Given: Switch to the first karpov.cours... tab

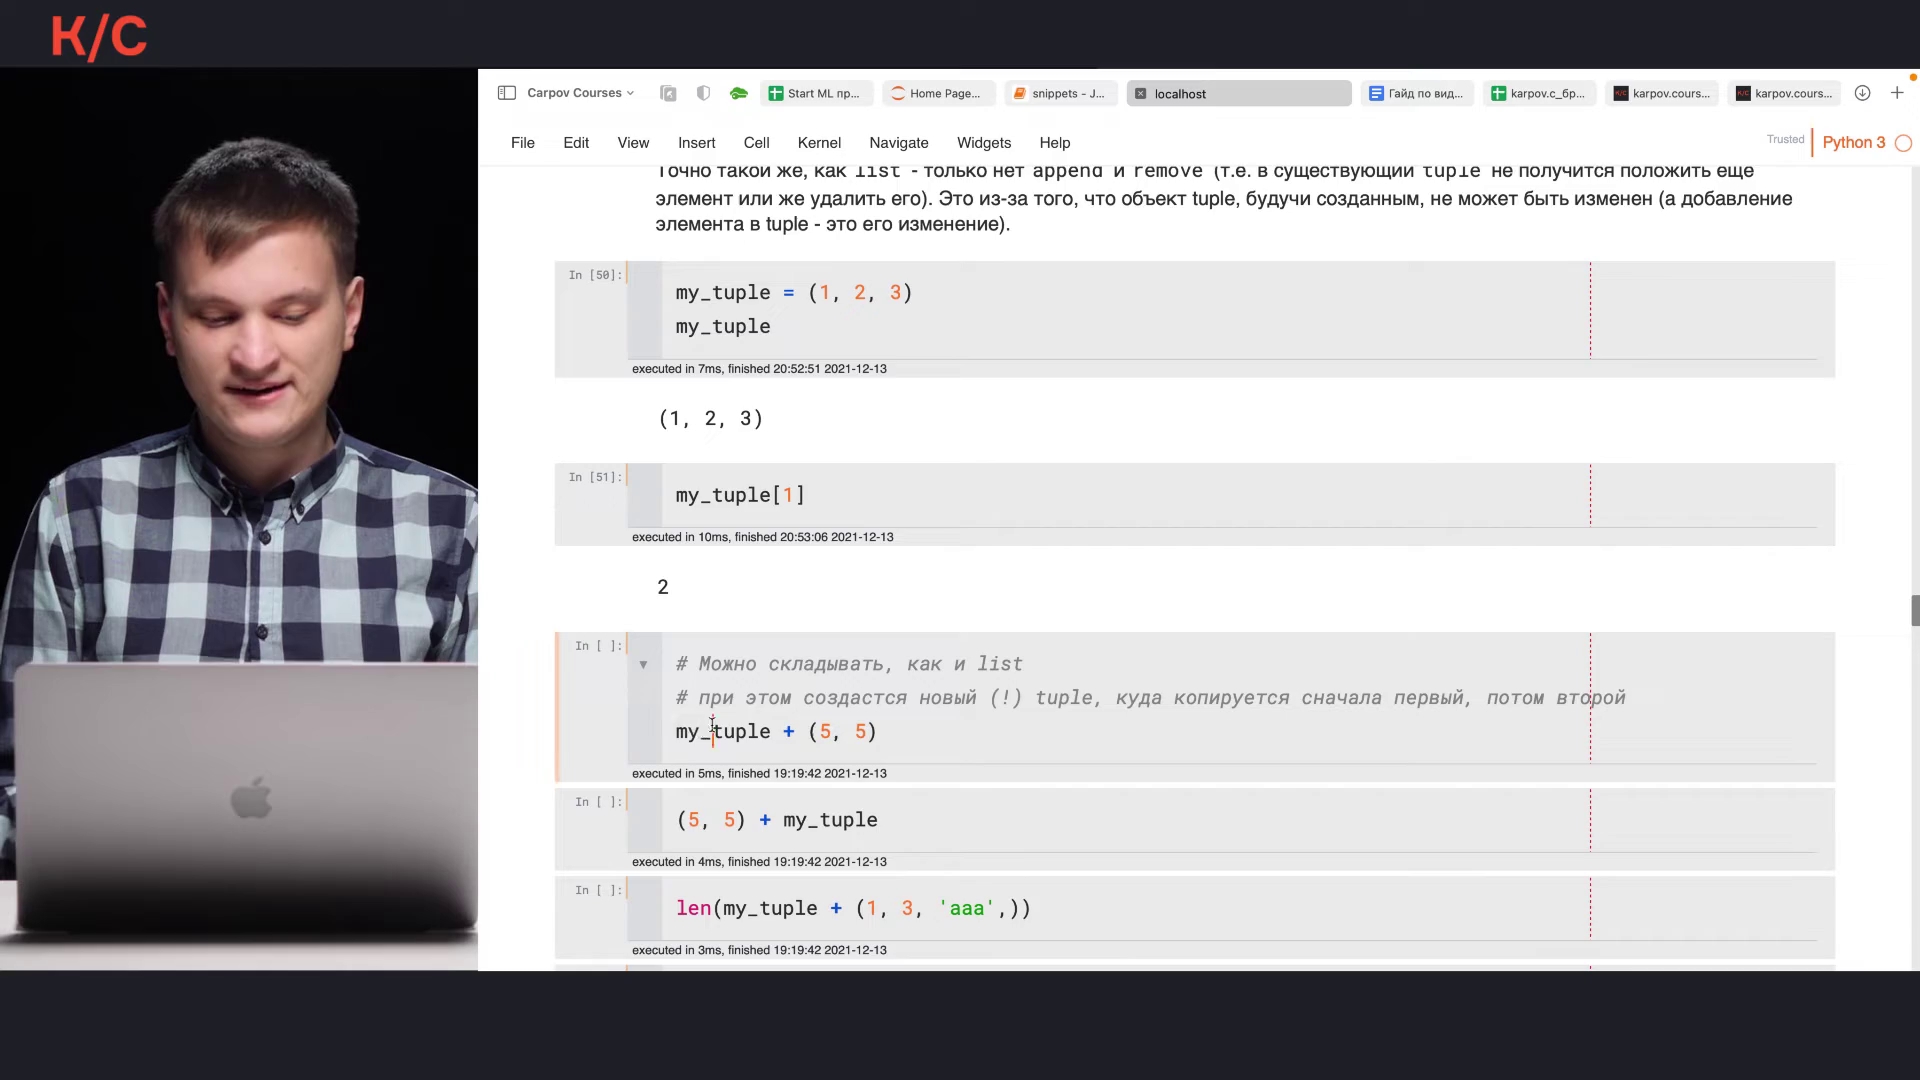Looking at the screenshot, I should [x=1662, y=94].
